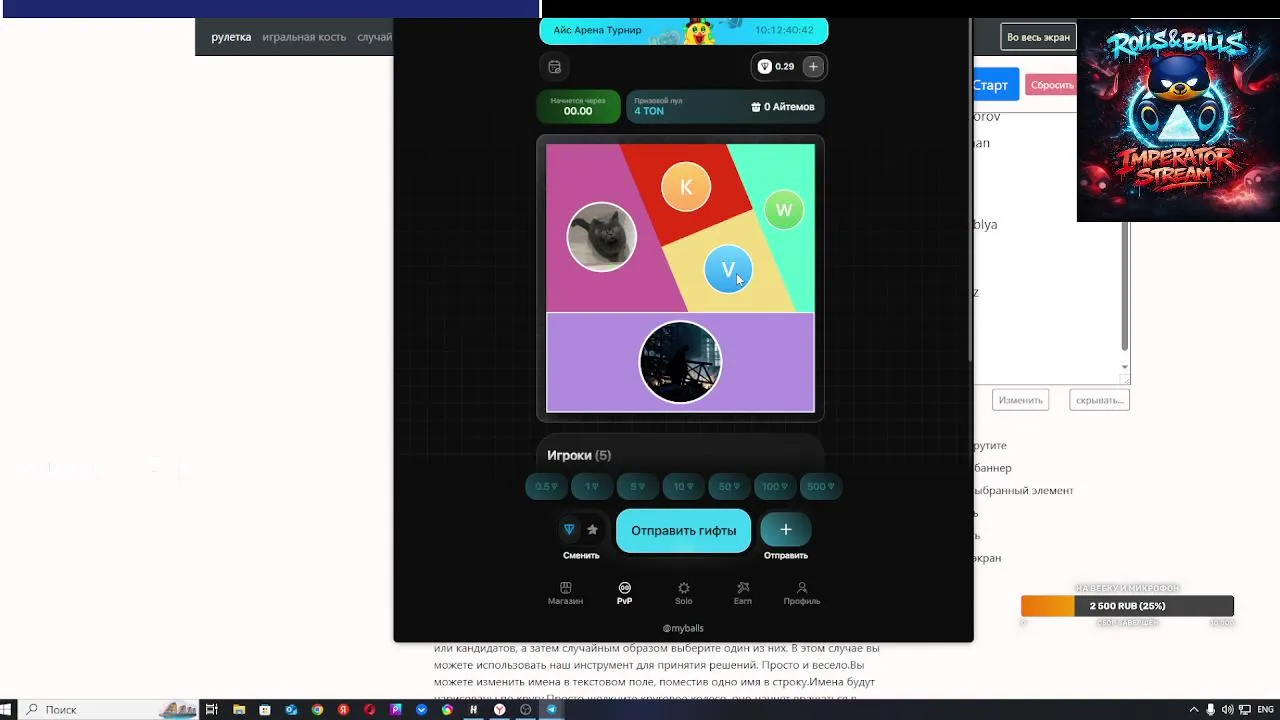1280x720 pixels.
Task: Open the Магазин tab
Action: point(565,593)
